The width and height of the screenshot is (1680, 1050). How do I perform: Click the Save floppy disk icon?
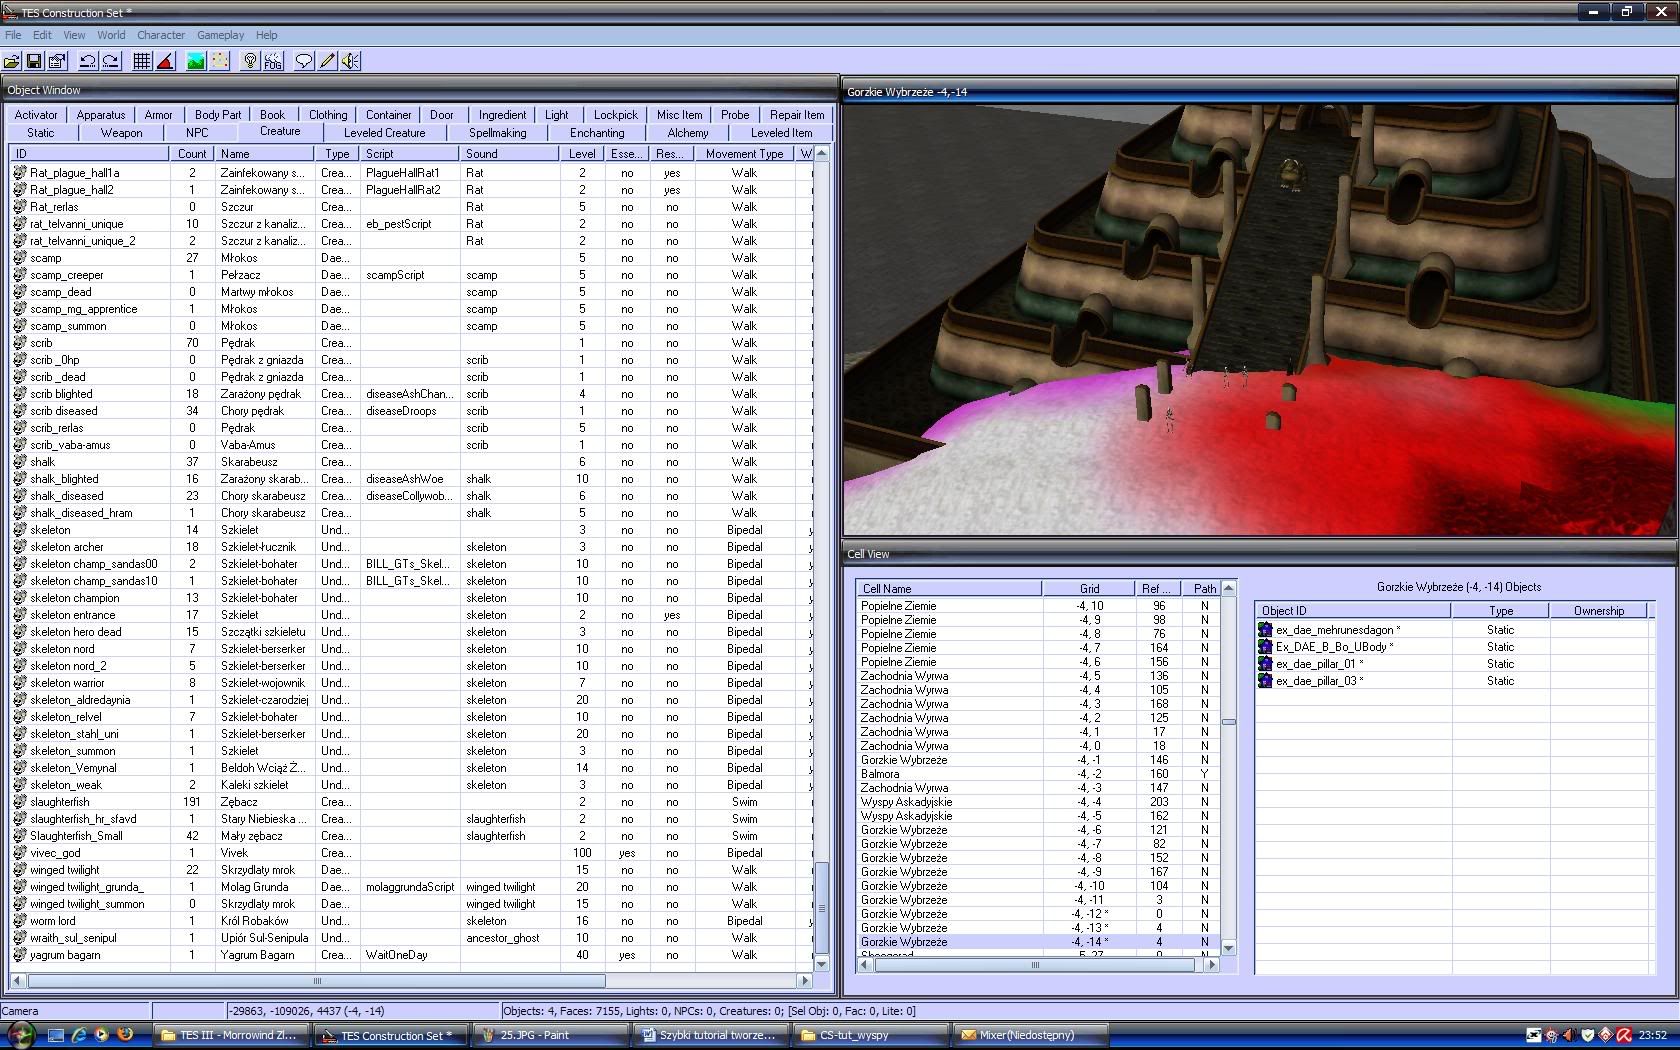pyautogui.click(x=34, y=61)
